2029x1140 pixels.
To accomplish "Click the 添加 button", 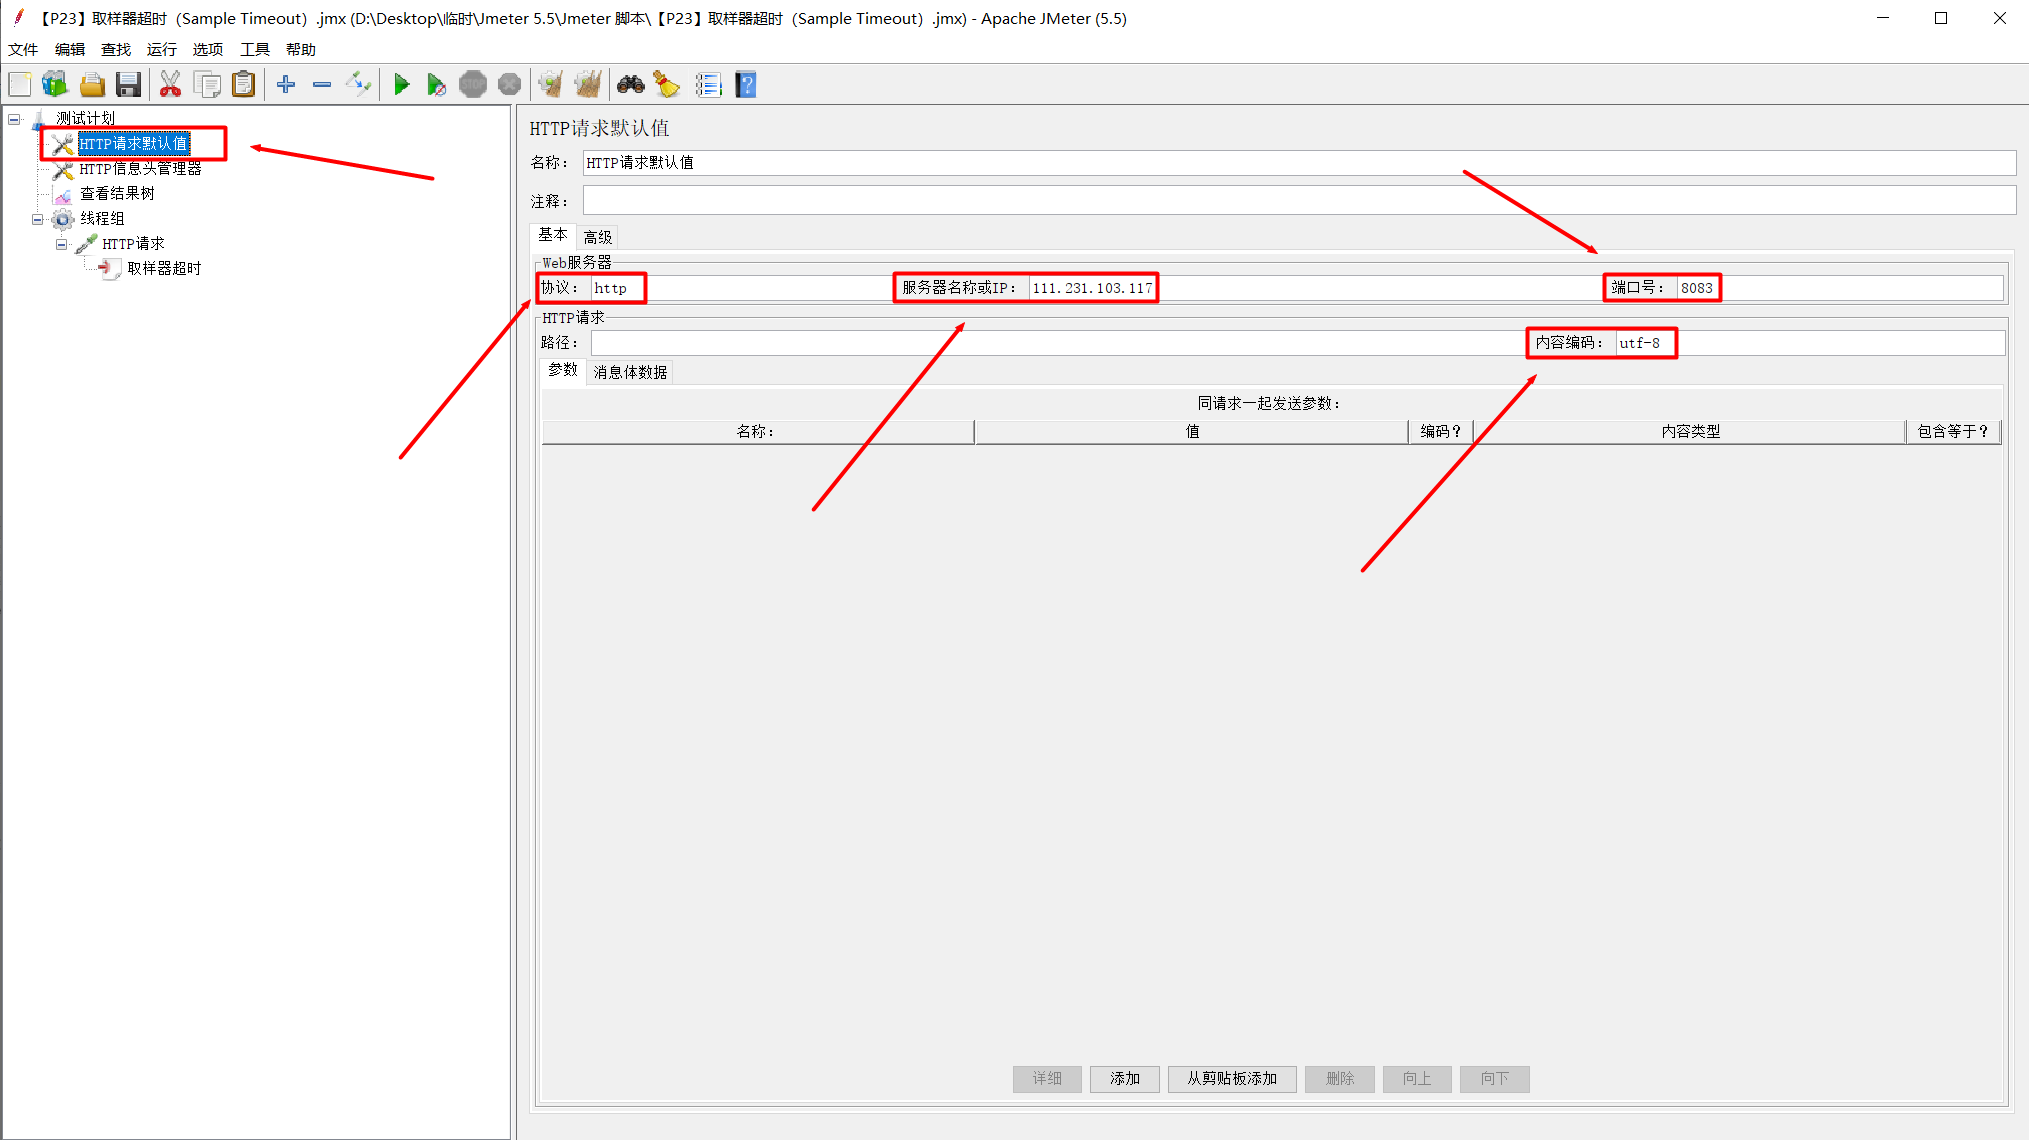I will tap(1125, 1079).
